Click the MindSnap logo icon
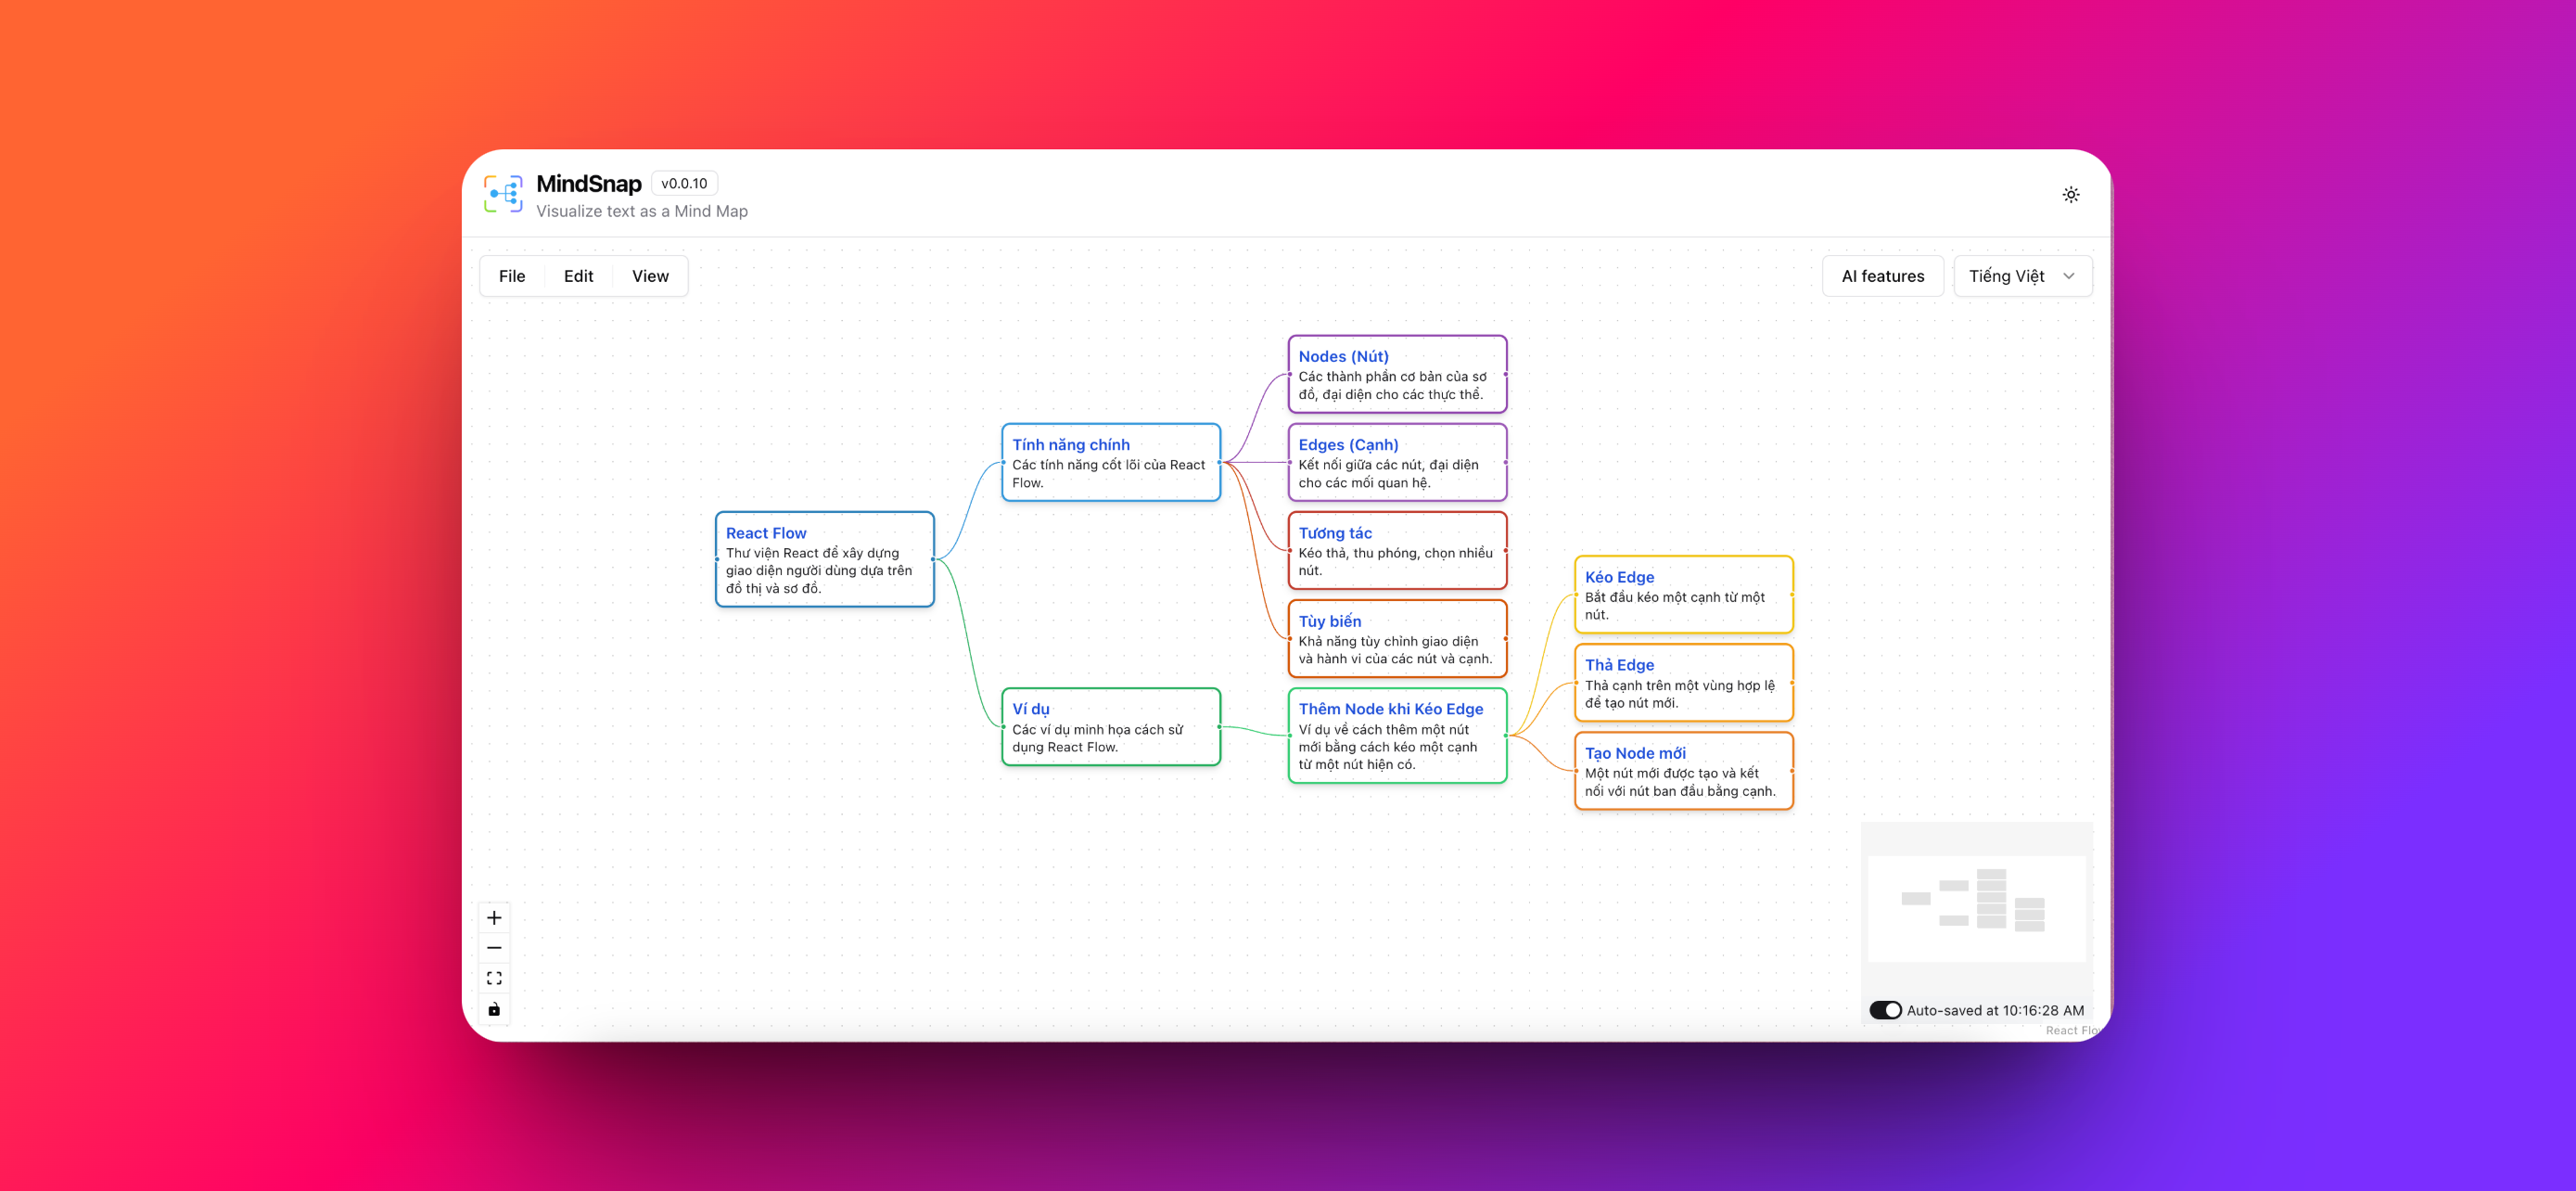The width and height of the screenshot is (2576, 1191). (x=503, y=194)
